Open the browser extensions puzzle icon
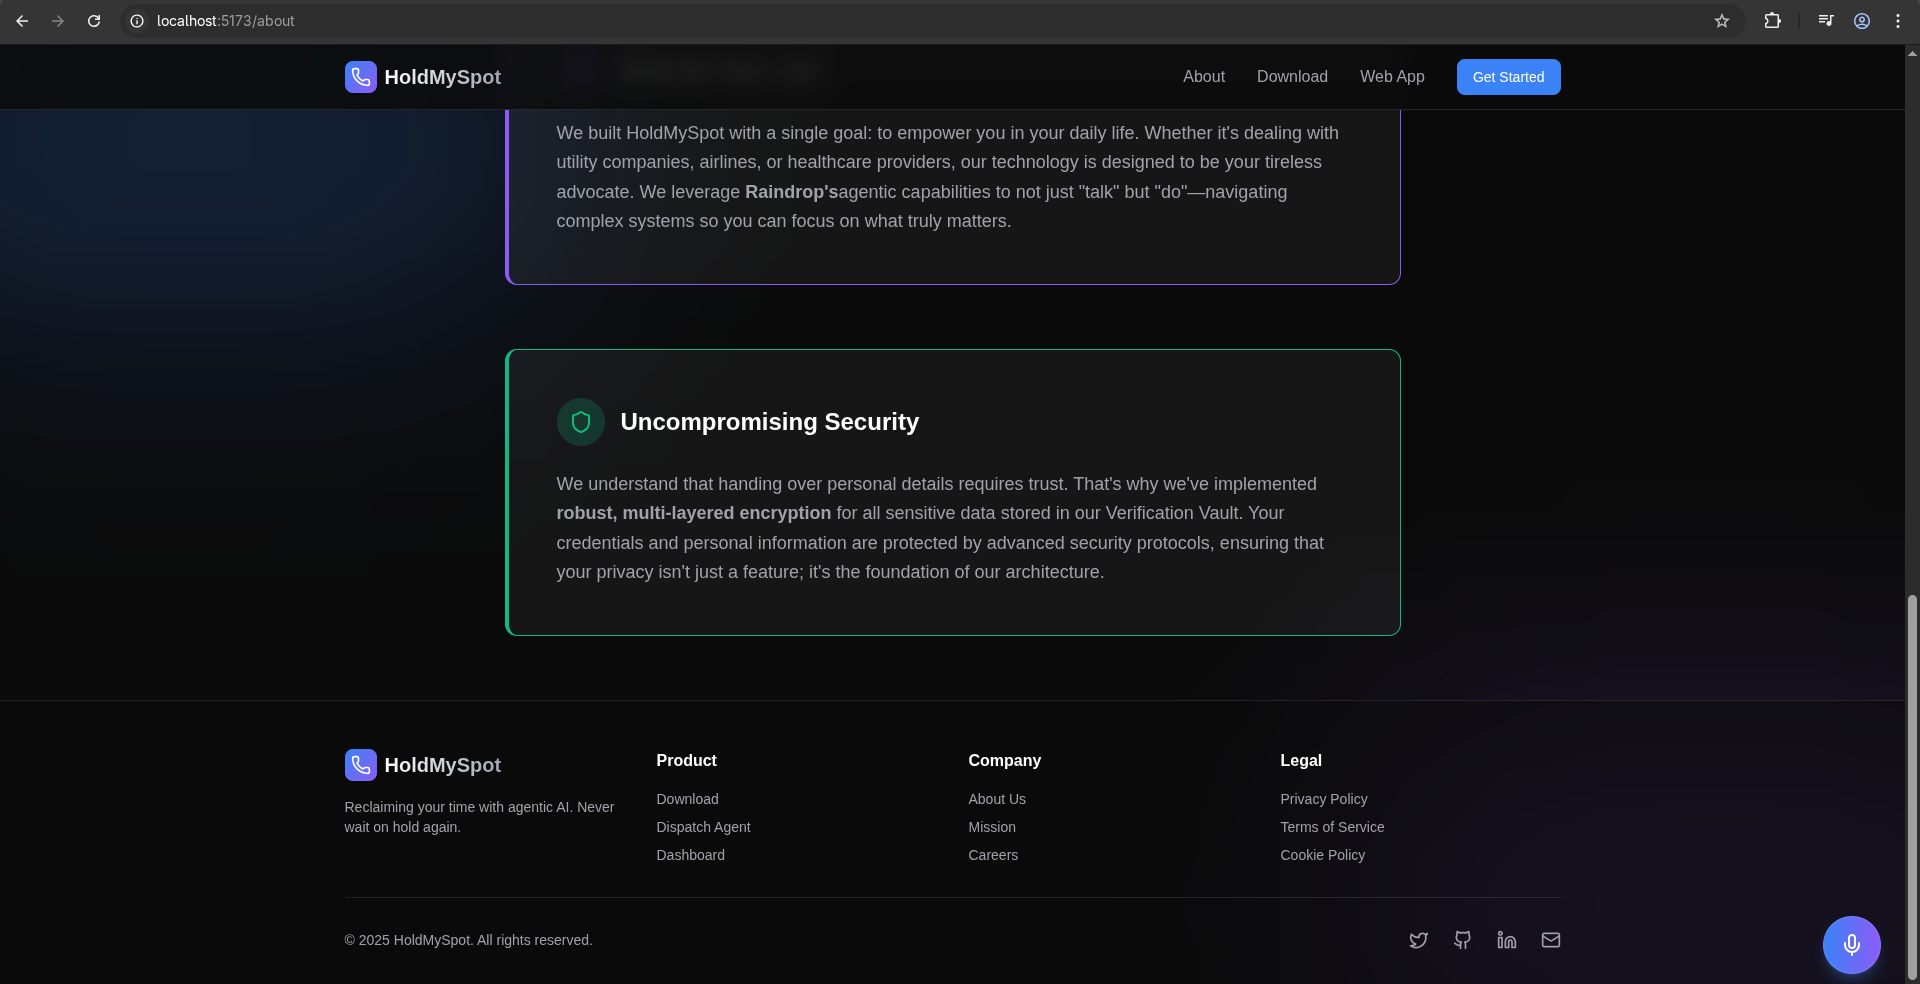The height and width of the screenshot is (984, 1920). (x=1772, y=21)
